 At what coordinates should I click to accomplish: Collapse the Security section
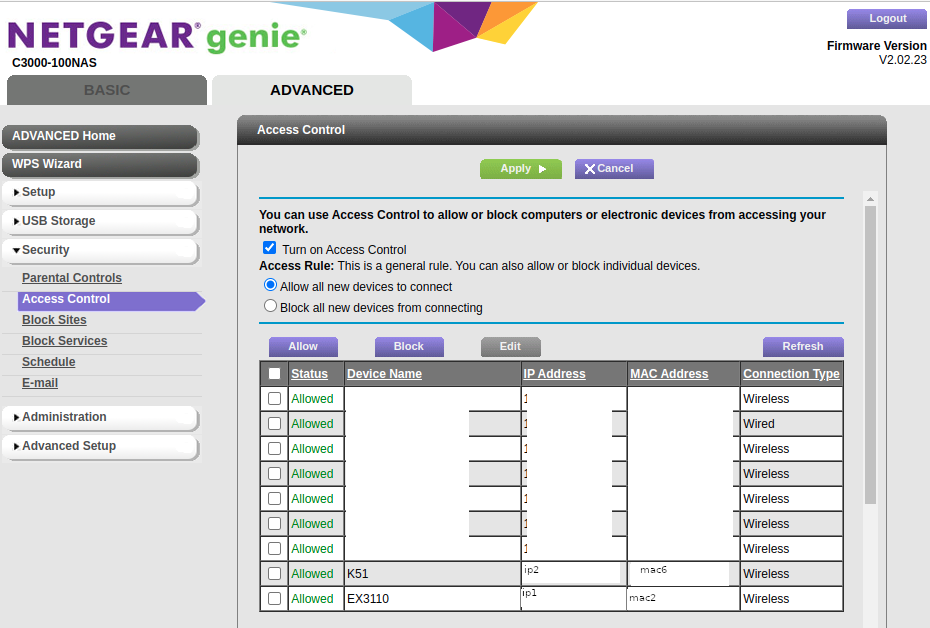(x=100, y=250)
